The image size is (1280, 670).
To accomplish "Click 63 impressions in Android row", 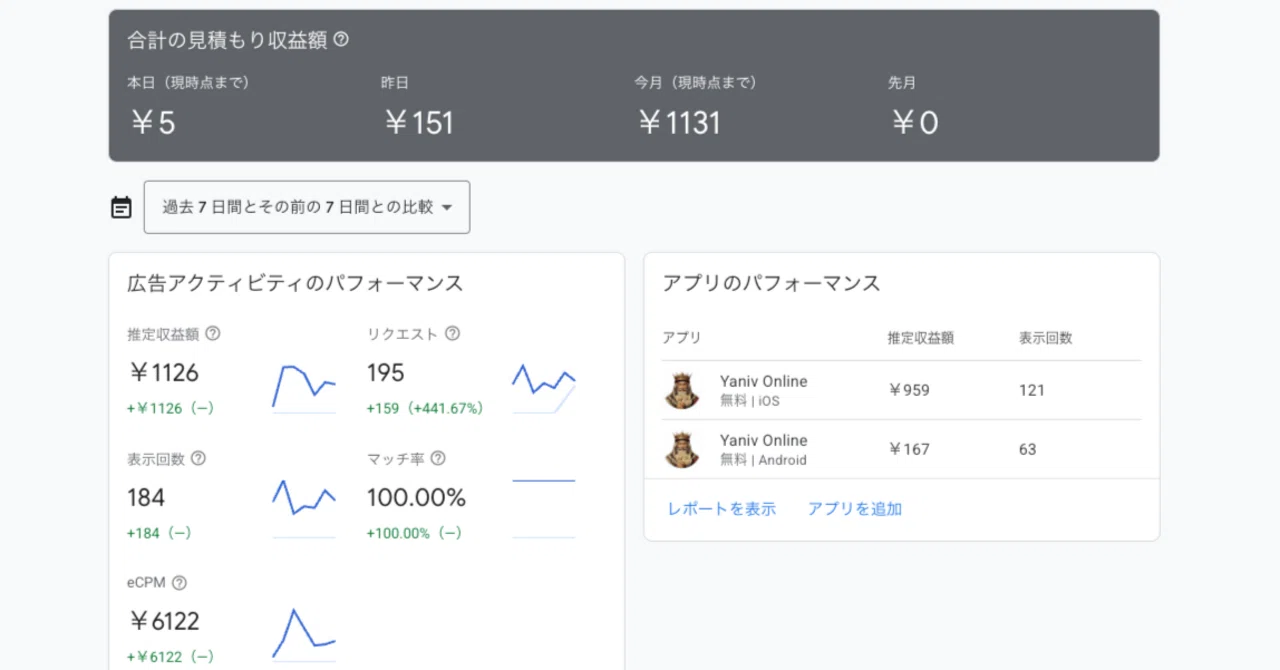I will coord(1028,449).
